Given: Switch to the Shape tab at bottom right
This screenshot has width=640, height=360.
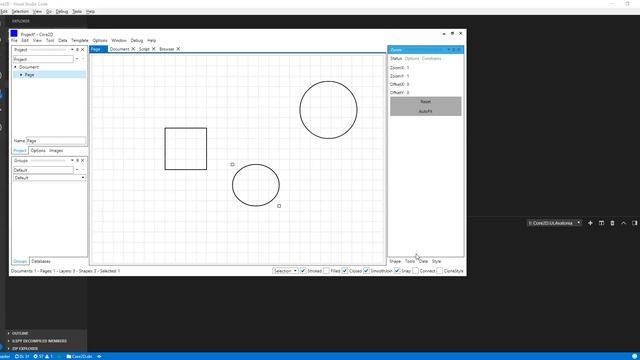Looking at the screenshot, I should [395, 261].
